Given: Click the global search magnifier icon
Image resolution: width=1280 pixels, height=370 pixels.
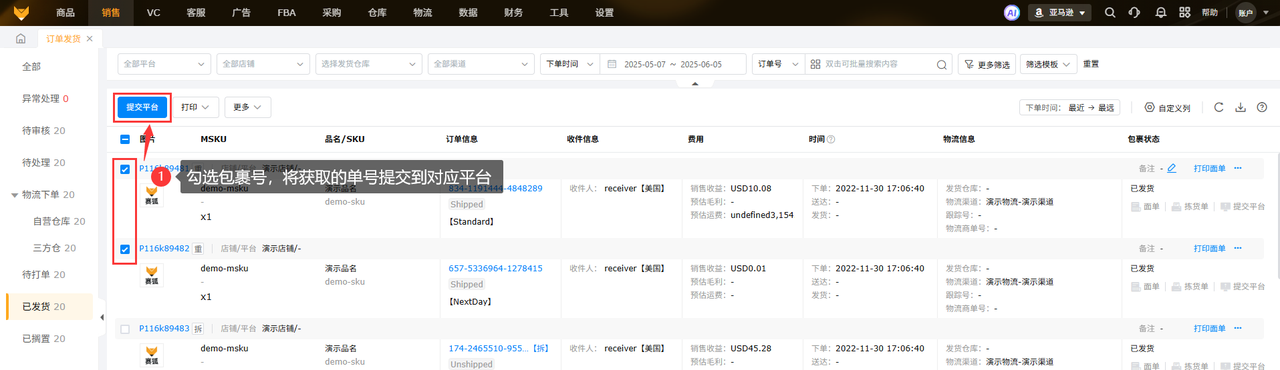Looking at the screenshot, I should 1109,13.
